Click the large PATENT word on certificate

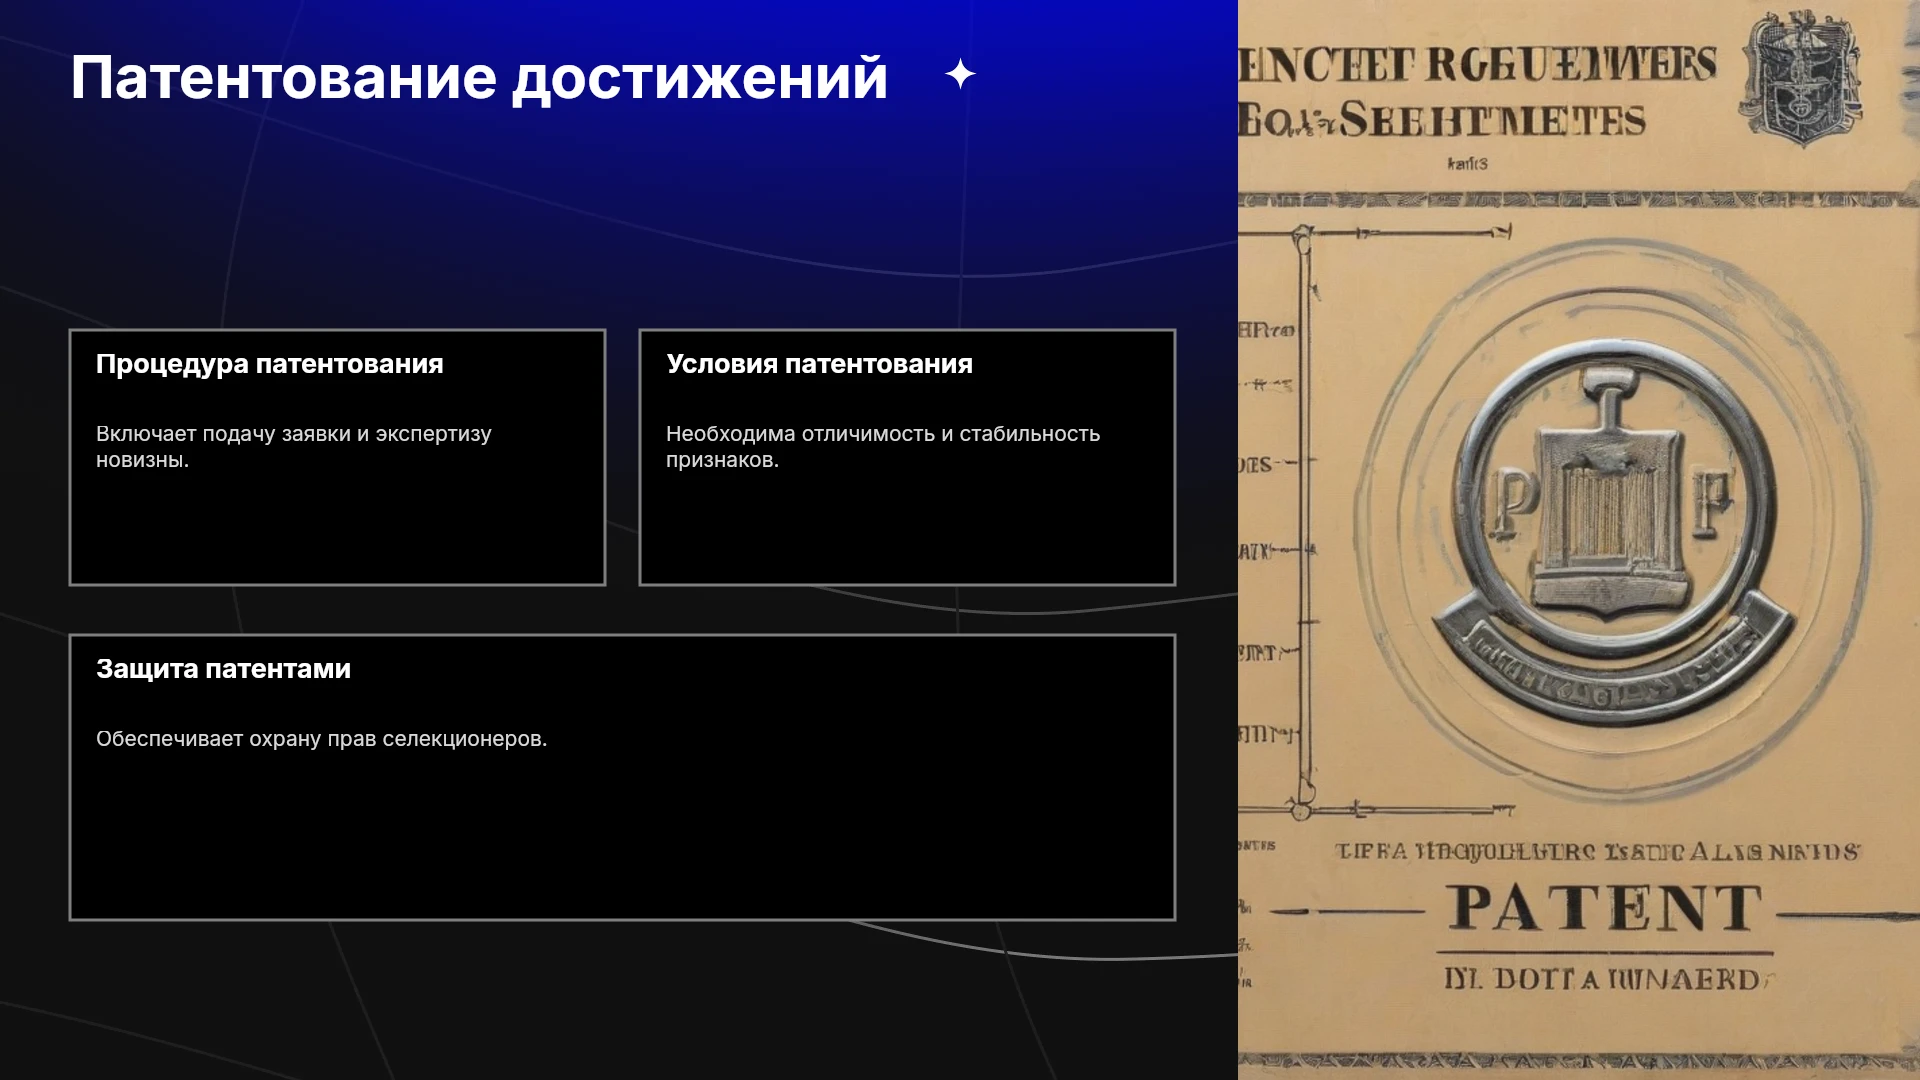coord(1605,907)
